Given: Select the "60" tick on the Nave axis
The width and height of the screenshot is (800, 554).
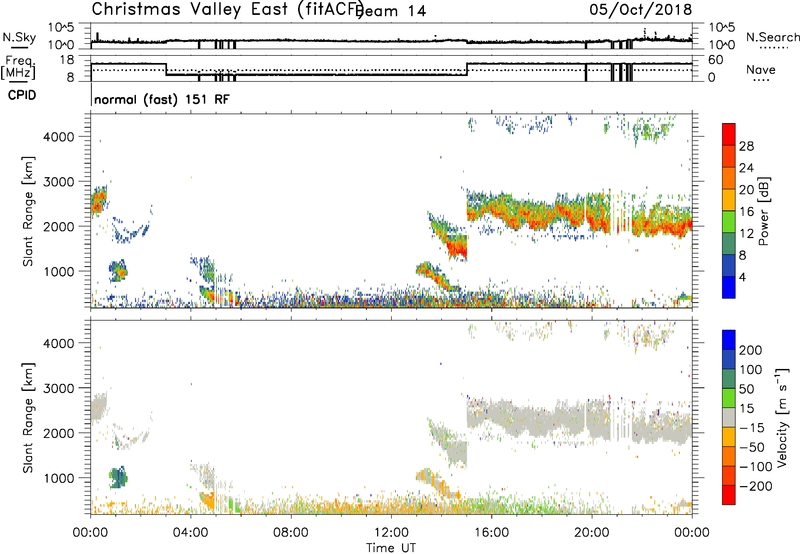Looking at the screenshot, I should tap(716, 60).
